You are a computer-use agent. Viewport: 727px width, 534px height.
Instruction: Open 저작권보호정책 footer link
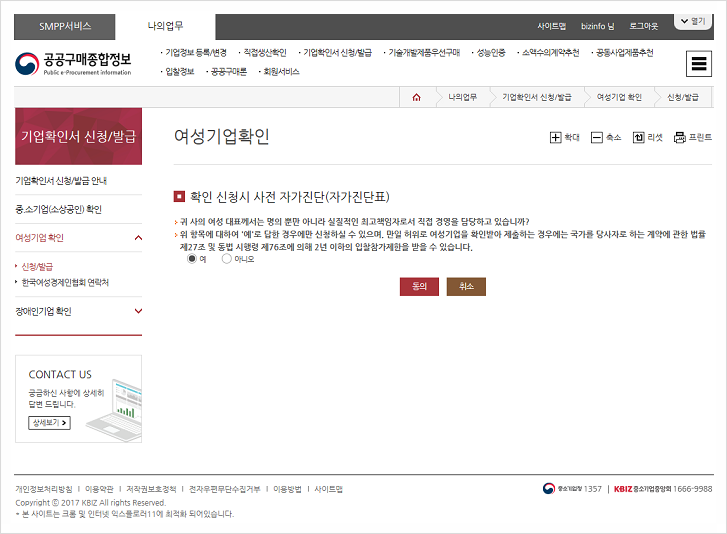(151, 490)
